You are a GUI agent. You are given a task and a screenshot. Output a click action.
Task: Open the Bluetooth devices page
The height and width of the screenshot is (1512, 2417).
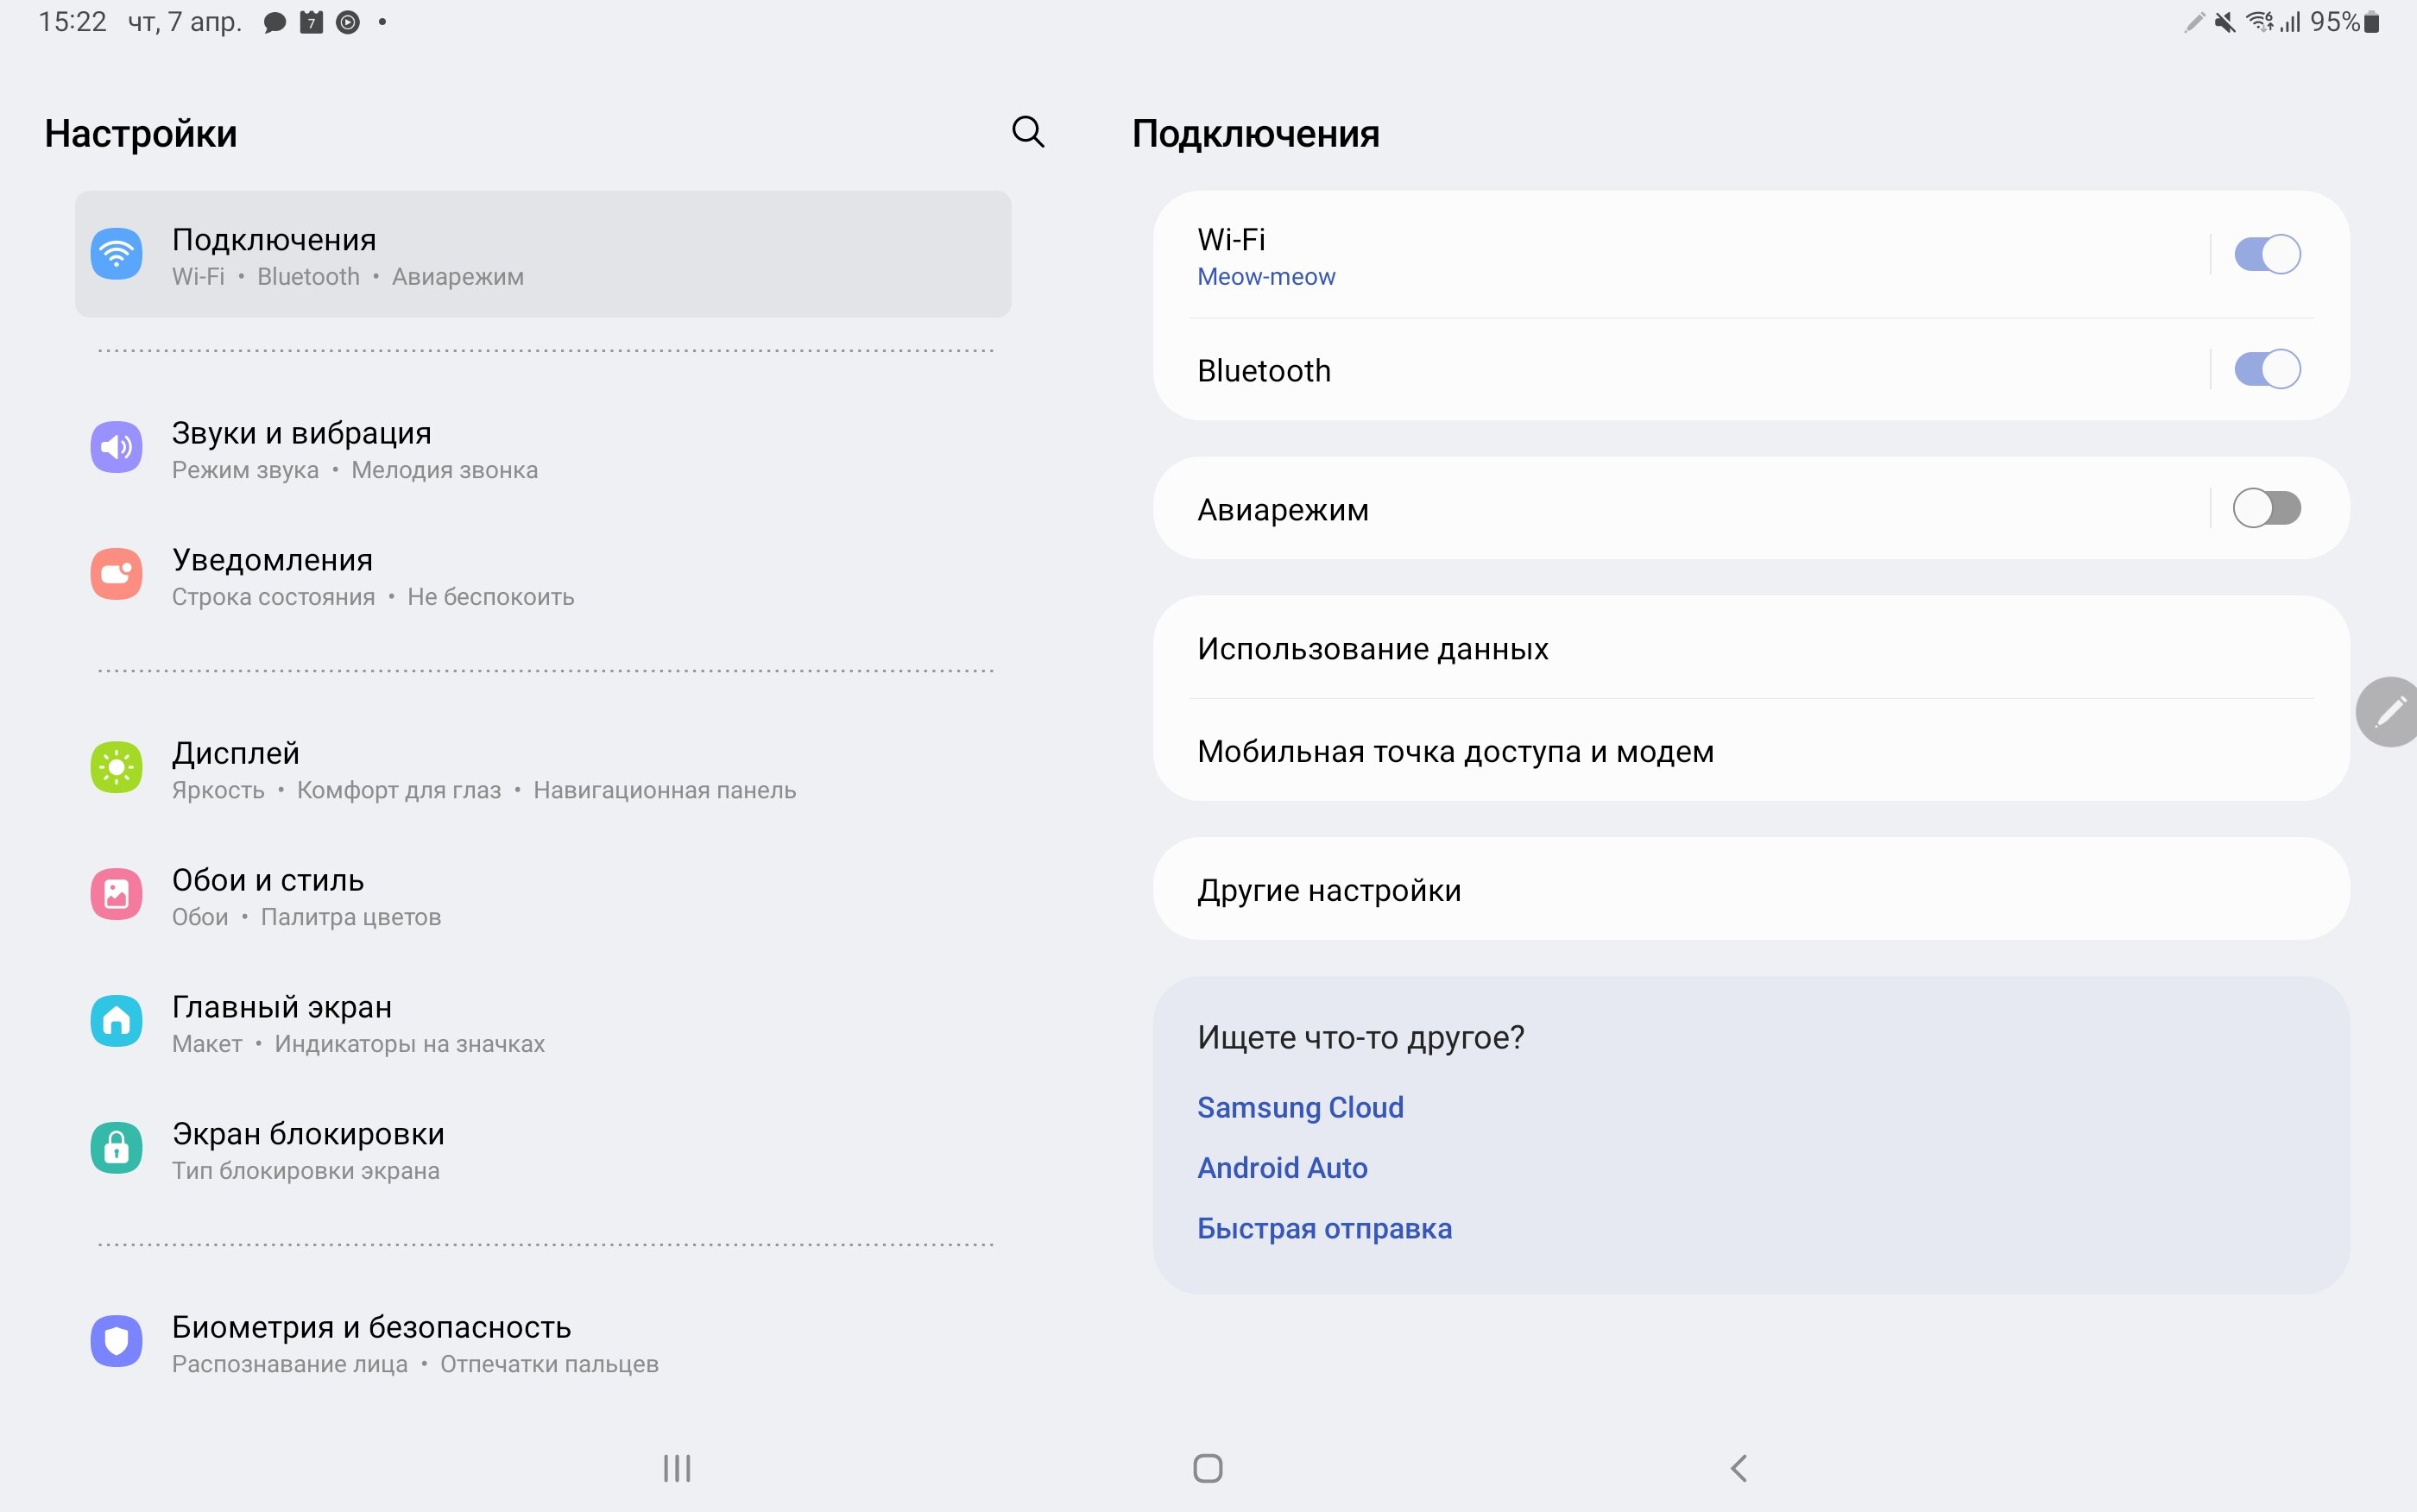(x=1680, y=370)
